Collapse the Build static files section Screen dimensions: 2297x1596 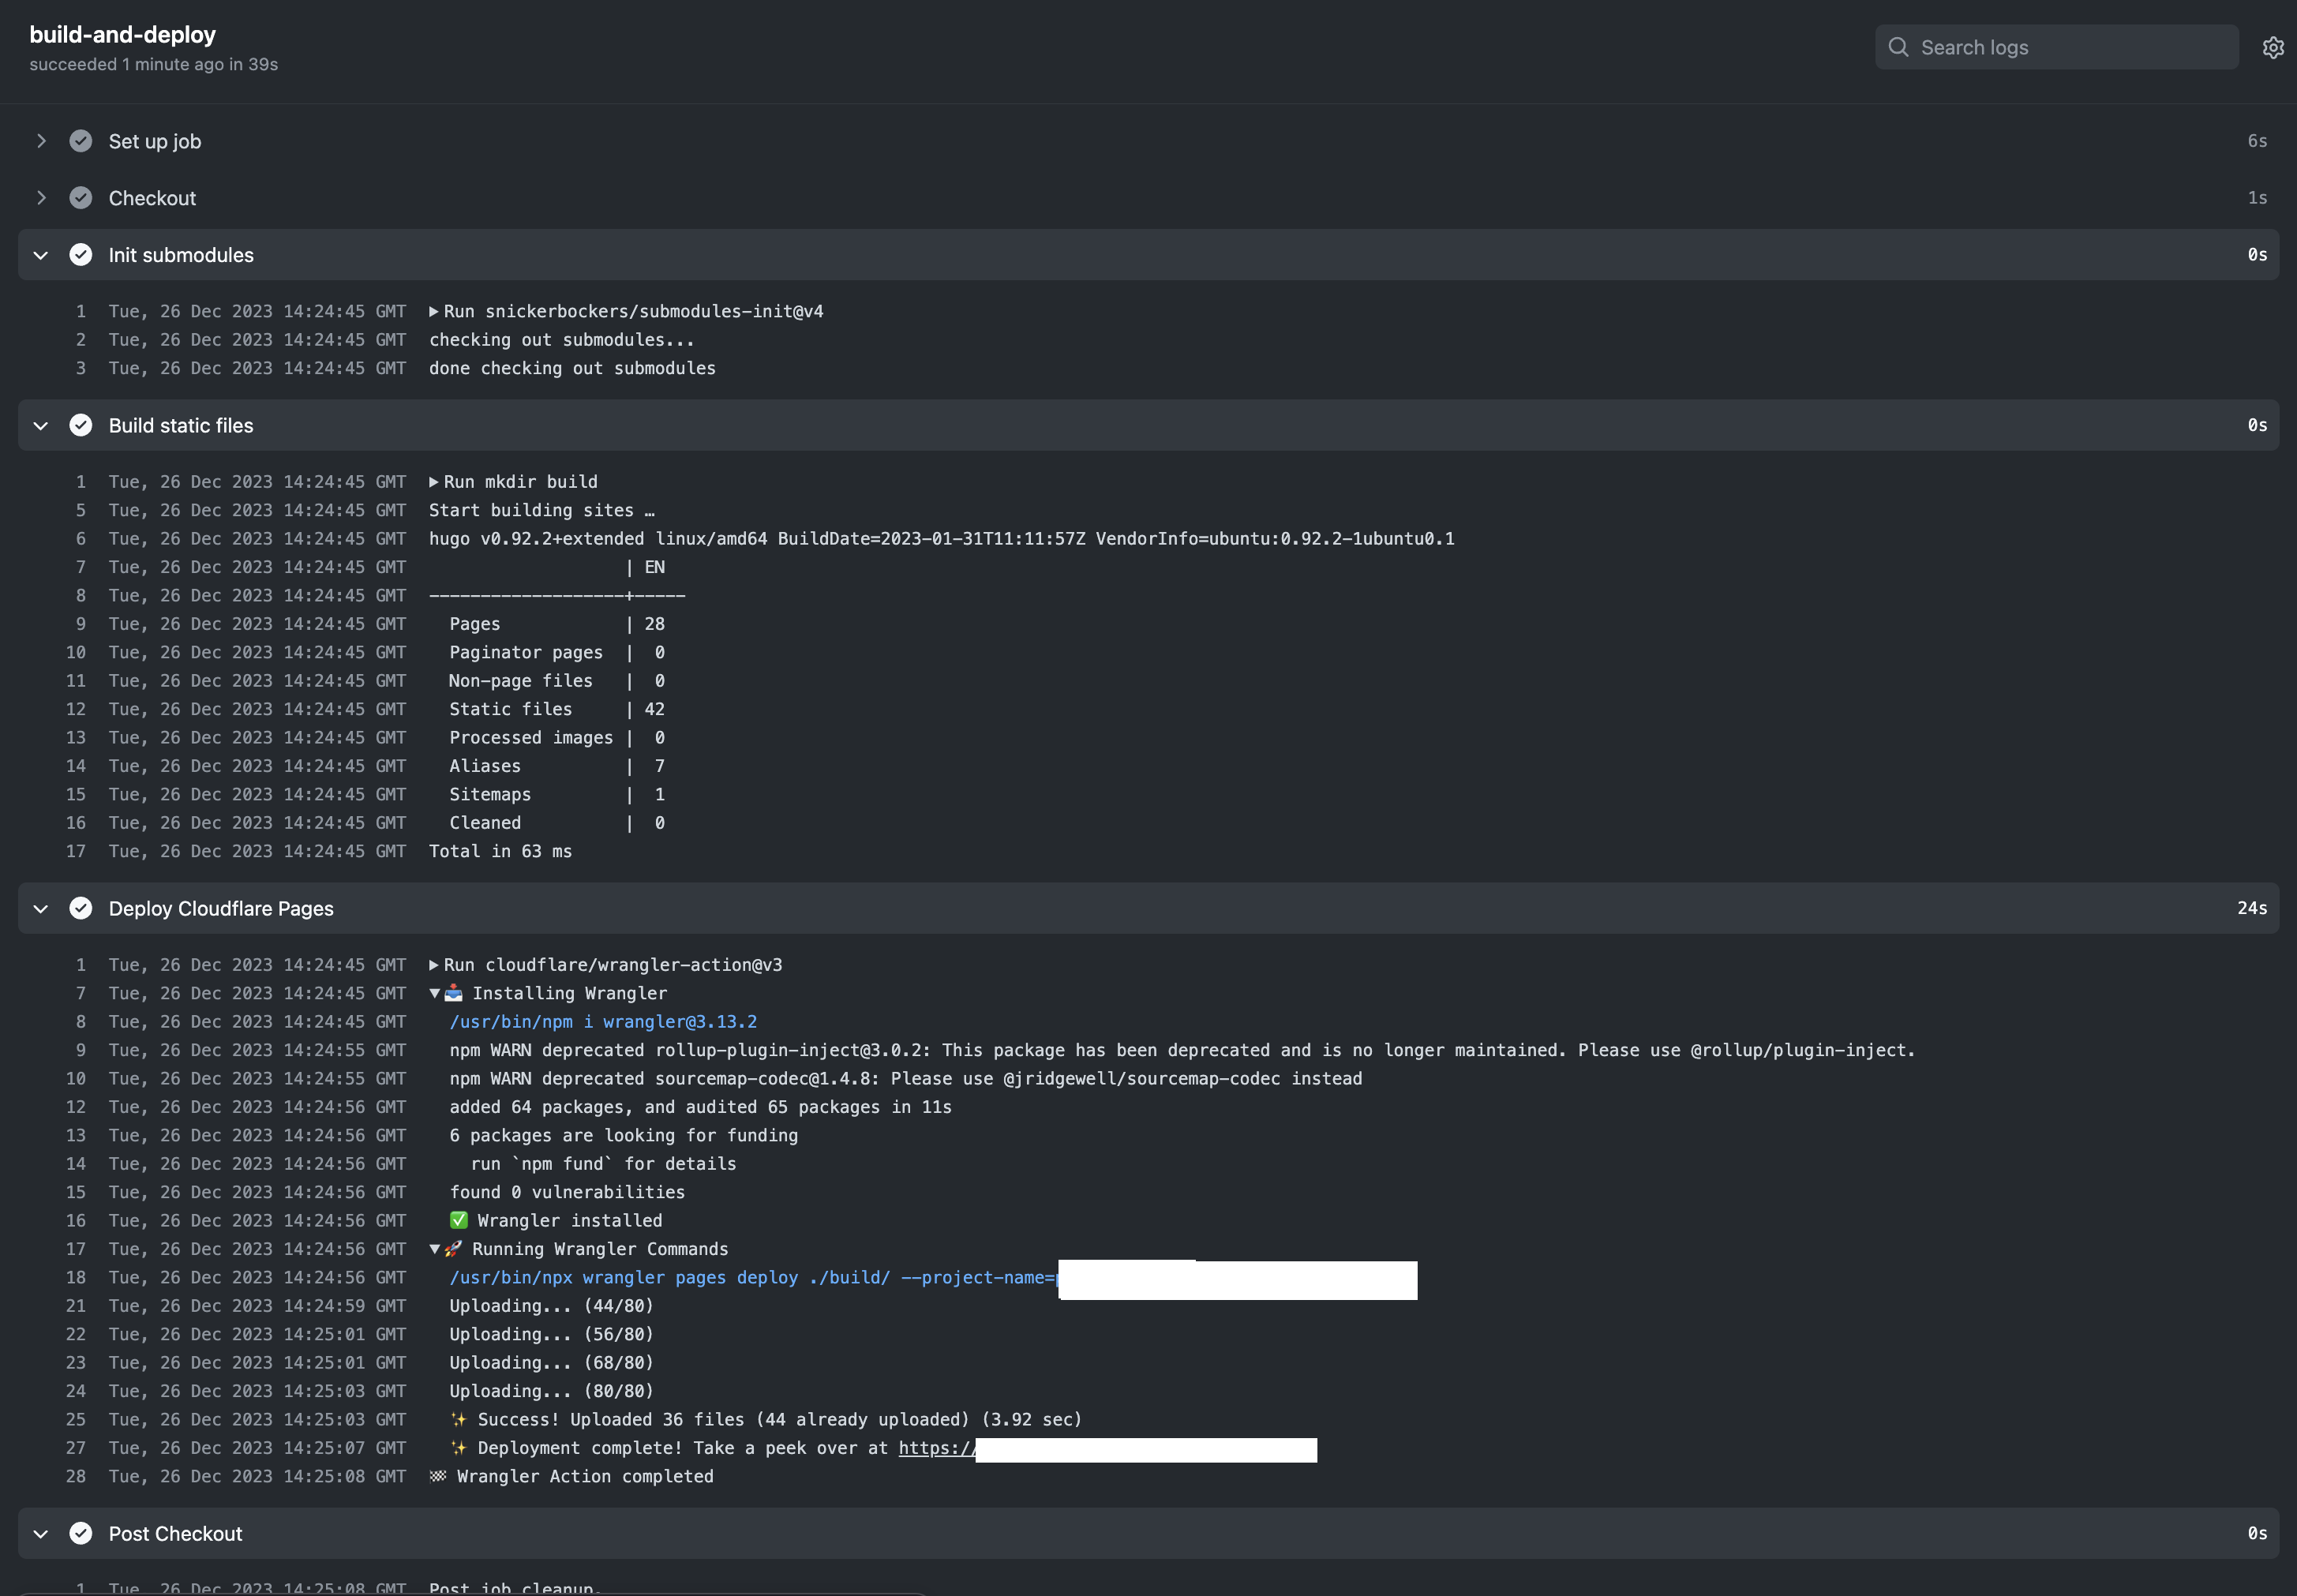click(x=41, y=425)
